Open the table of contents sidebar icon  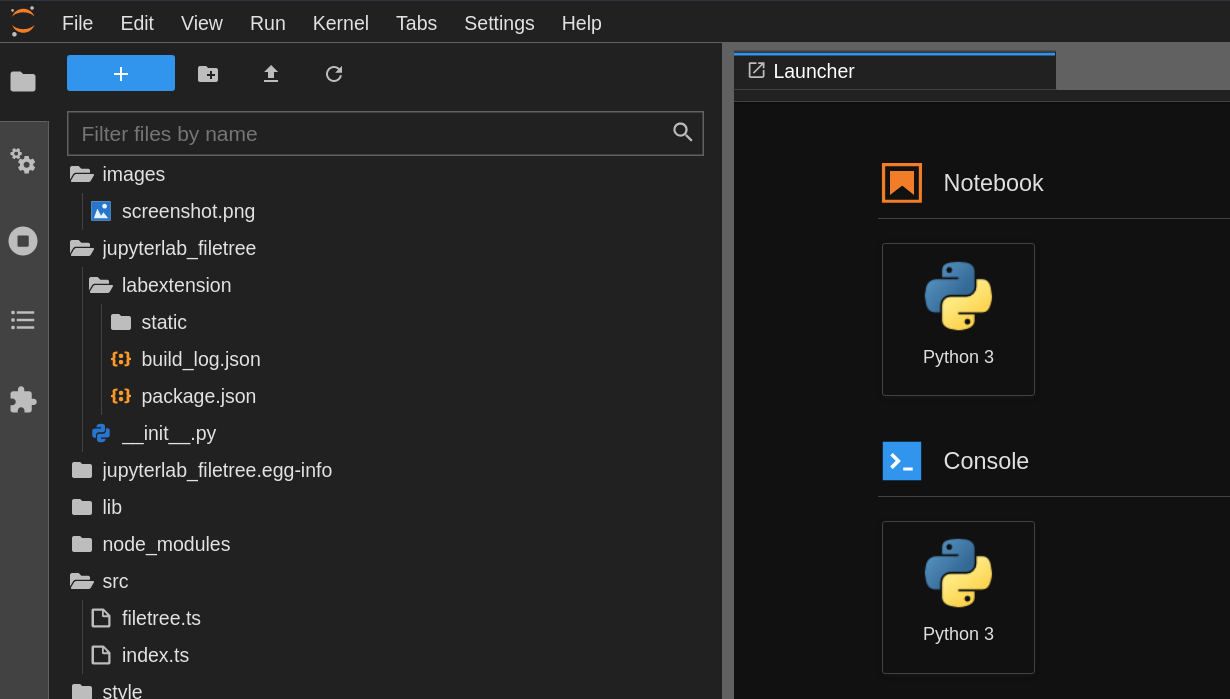tap(23, 320)
